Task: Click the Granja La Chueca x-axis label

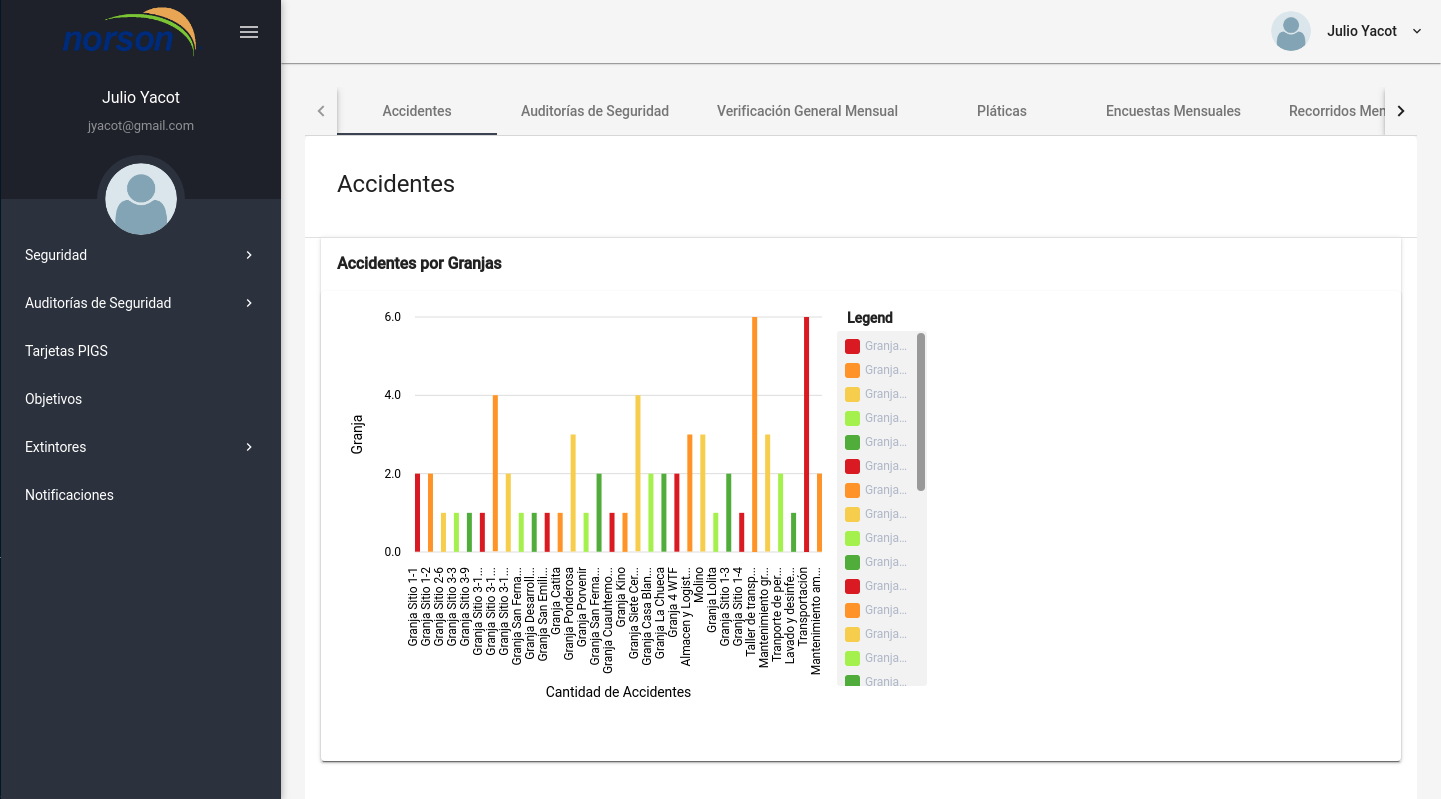Action: [659, 613]
